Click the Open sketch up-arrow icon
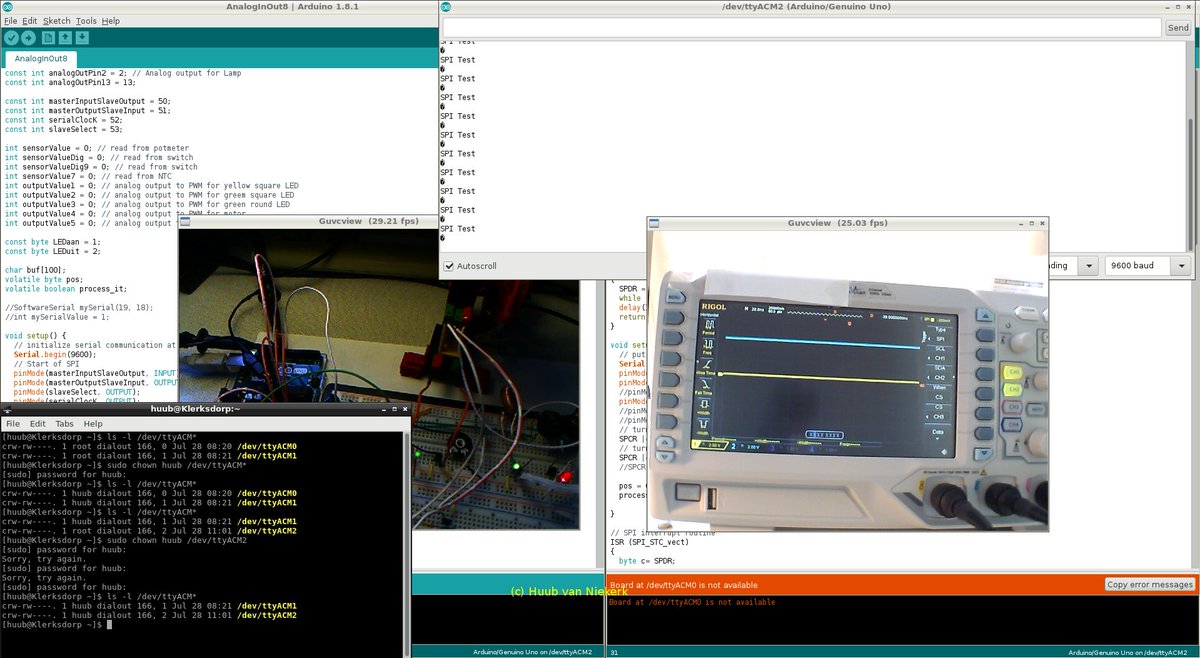This screenshot has height=658, width=1200. coord(65,38)
